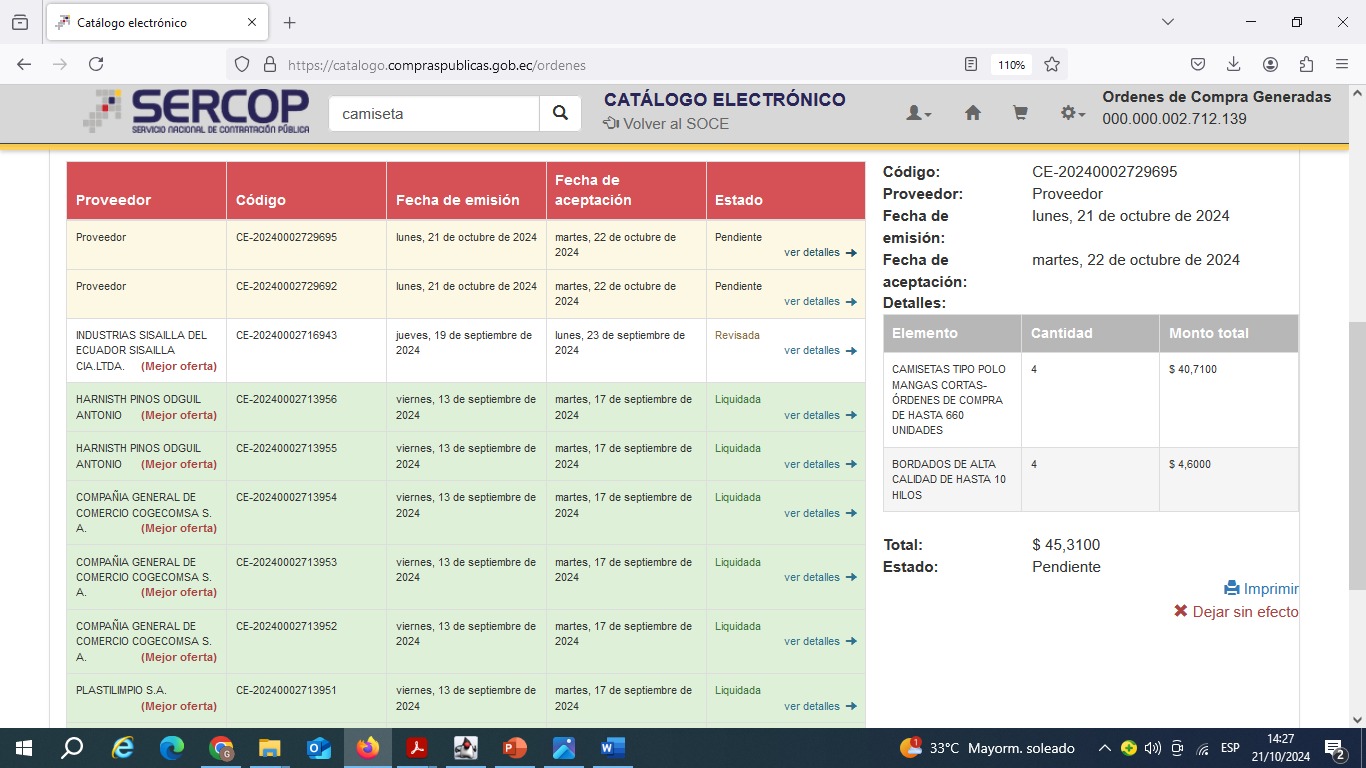The image size is (1366, 768).
Task: Click the search magnifier button
Action: 560,114
